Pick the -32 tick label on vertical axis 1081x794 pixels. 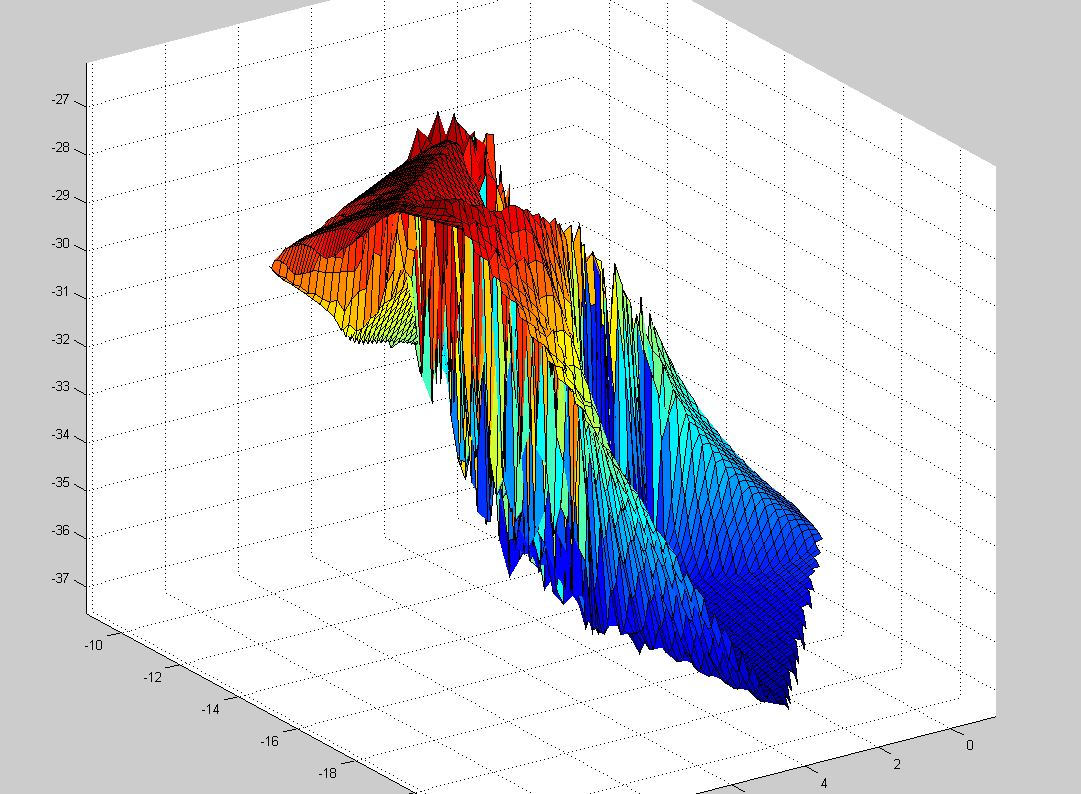(62, 340)
